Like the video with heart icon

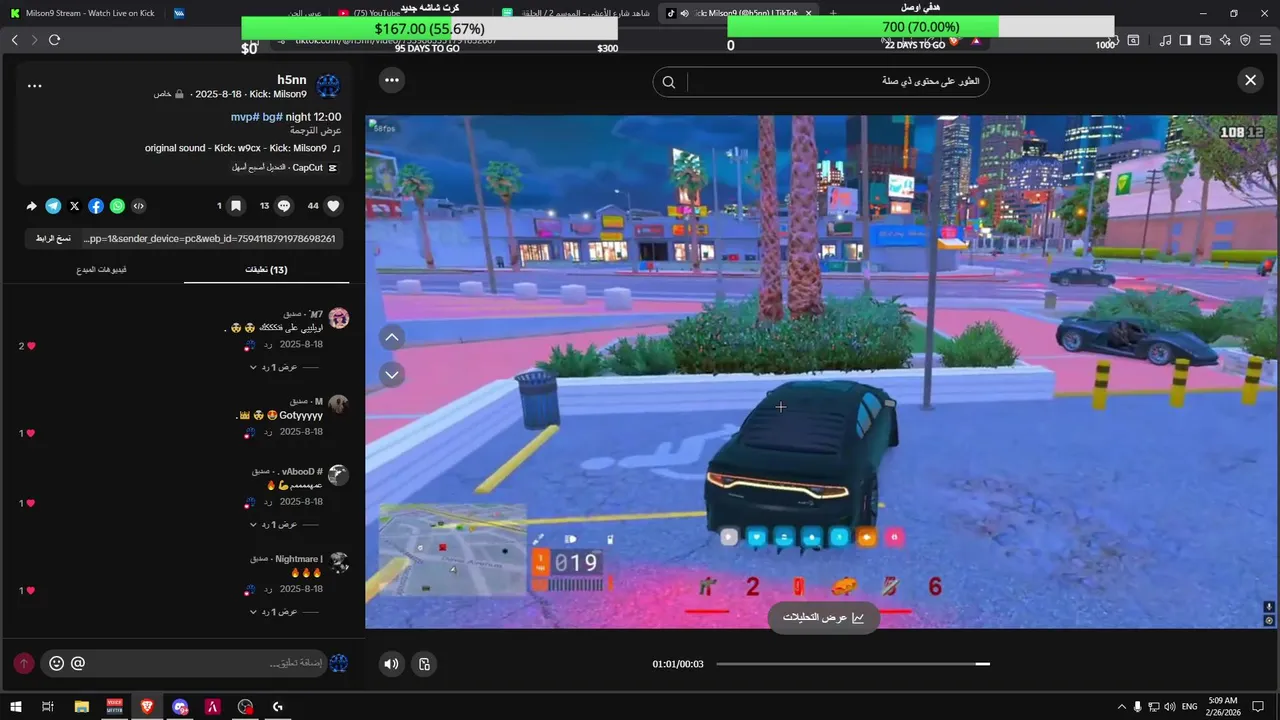[x=334, y=206]
